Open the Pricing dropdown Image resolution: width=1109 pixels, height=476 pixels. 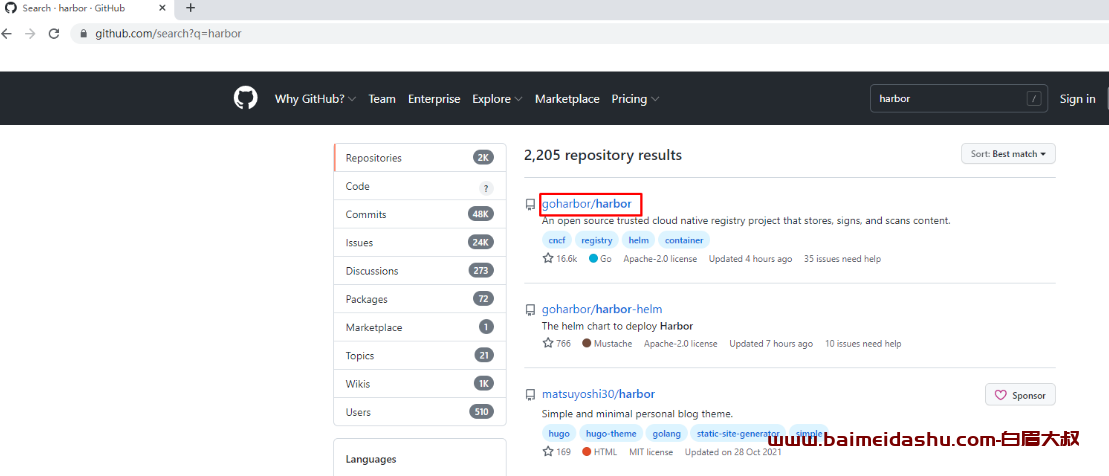click(635, 99)
